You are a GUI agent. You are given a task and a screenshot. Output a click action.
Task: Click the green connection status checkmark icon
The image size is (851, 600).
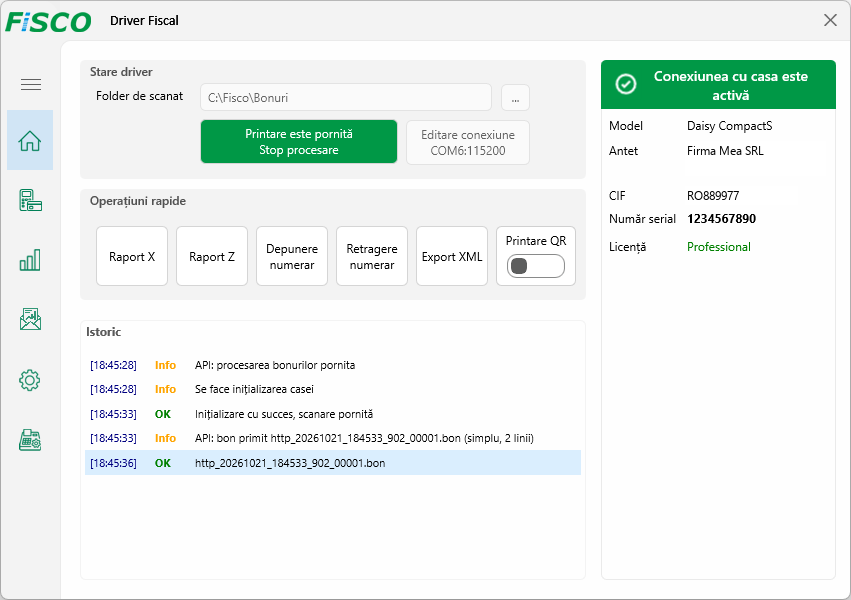[626, 84]
